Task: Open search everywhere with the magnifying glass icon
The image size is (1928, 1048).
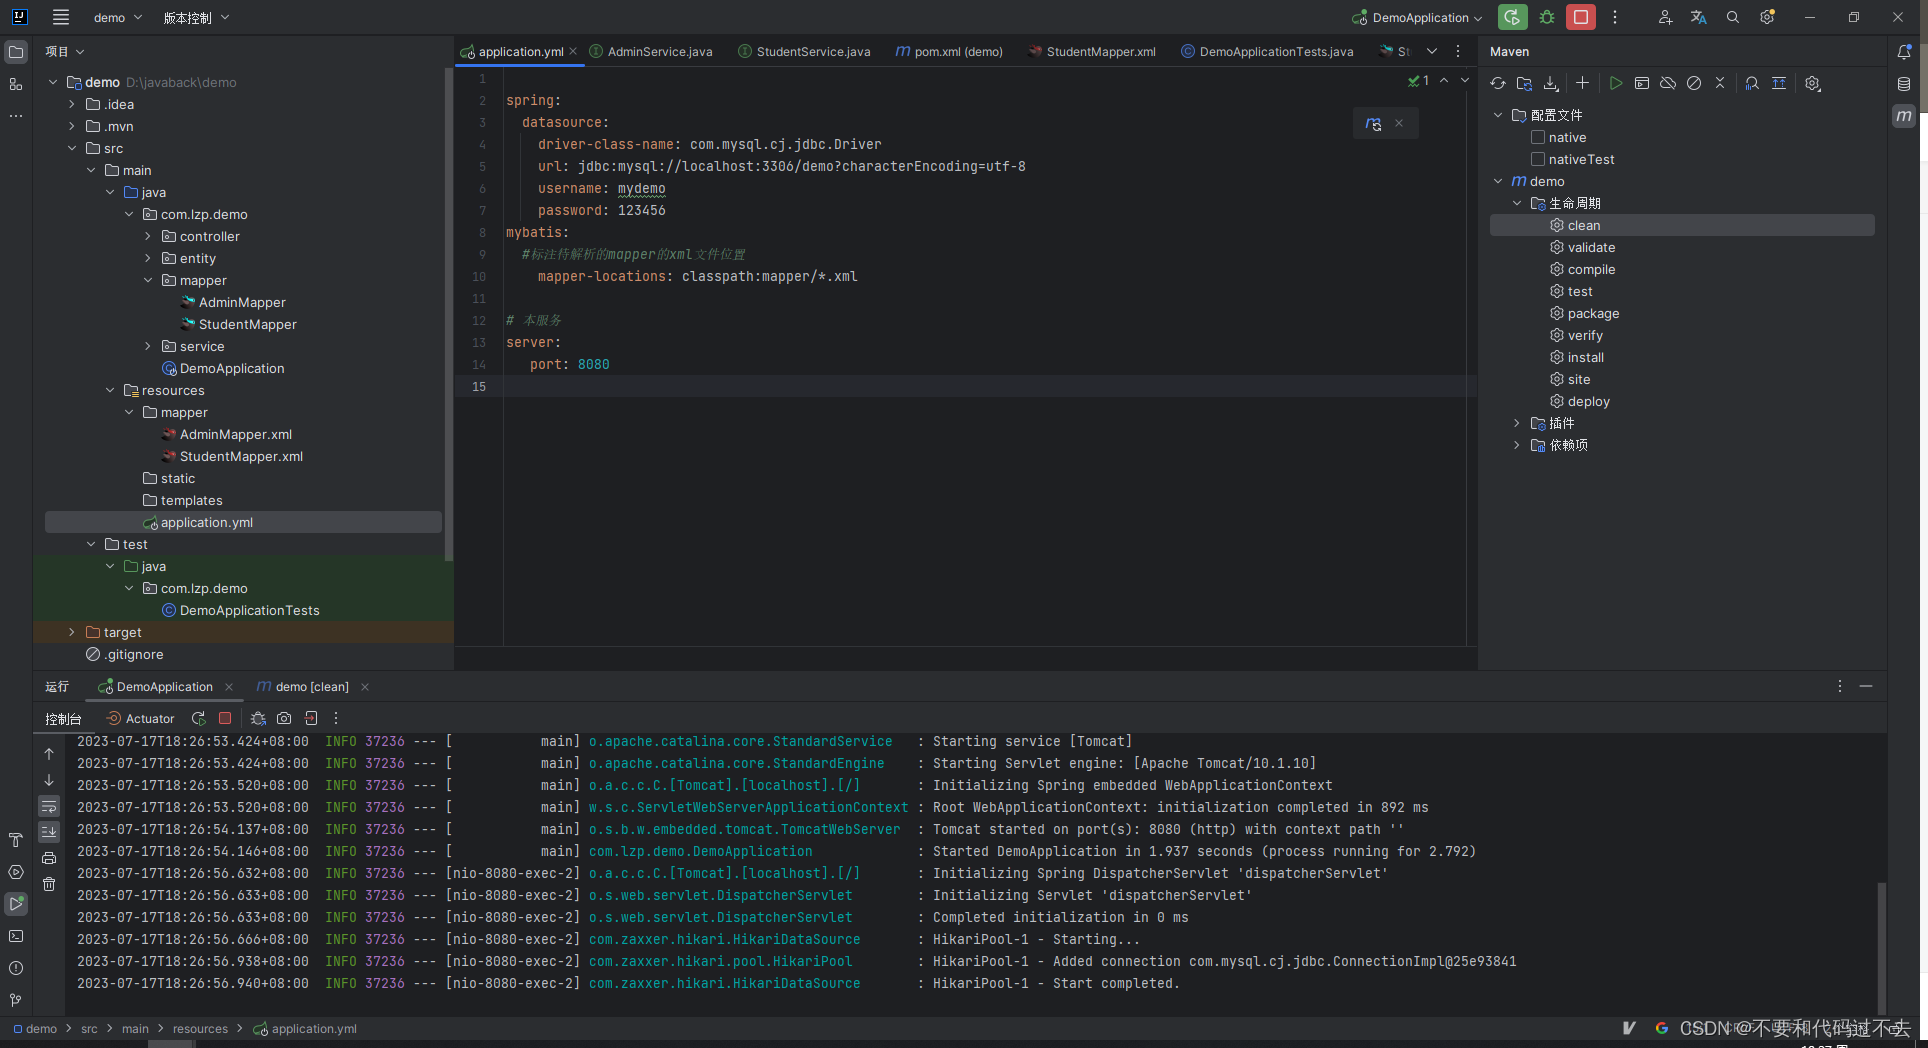Action: click(x=1733, y=17)
